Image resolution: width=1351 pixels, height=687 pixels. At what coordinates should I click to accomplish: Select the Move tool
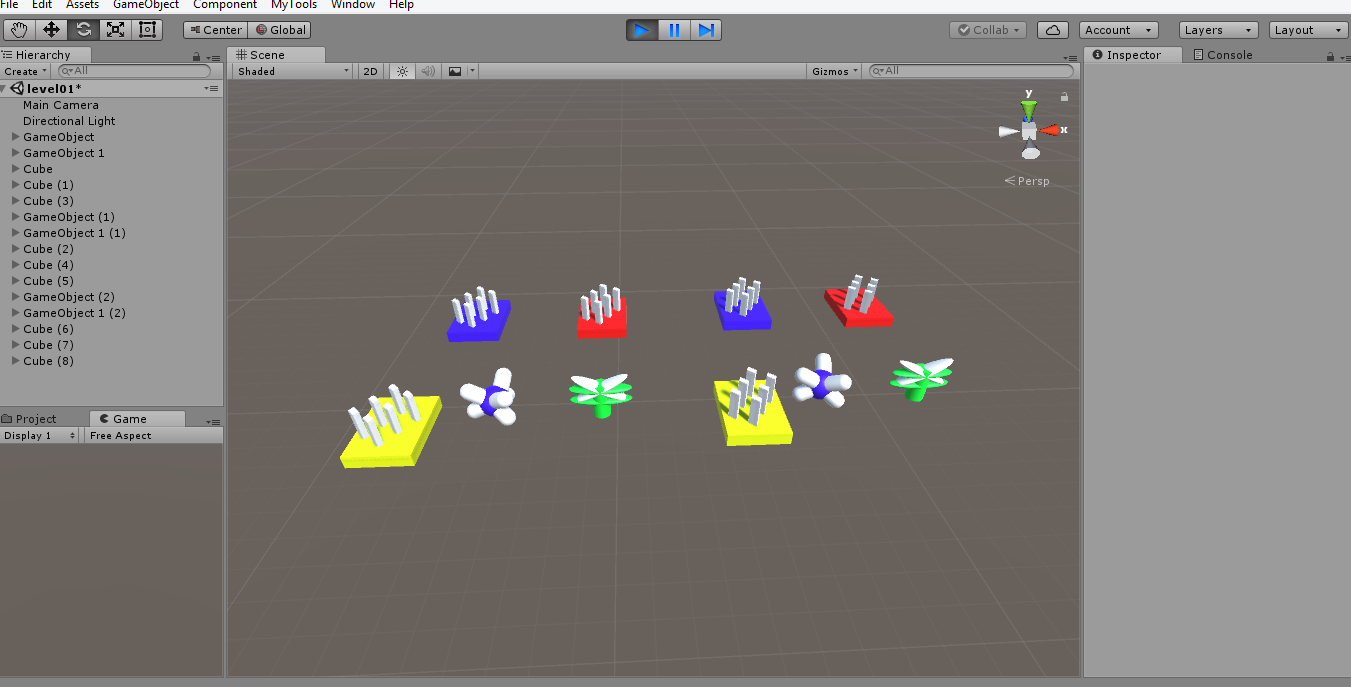click(52, 30)
